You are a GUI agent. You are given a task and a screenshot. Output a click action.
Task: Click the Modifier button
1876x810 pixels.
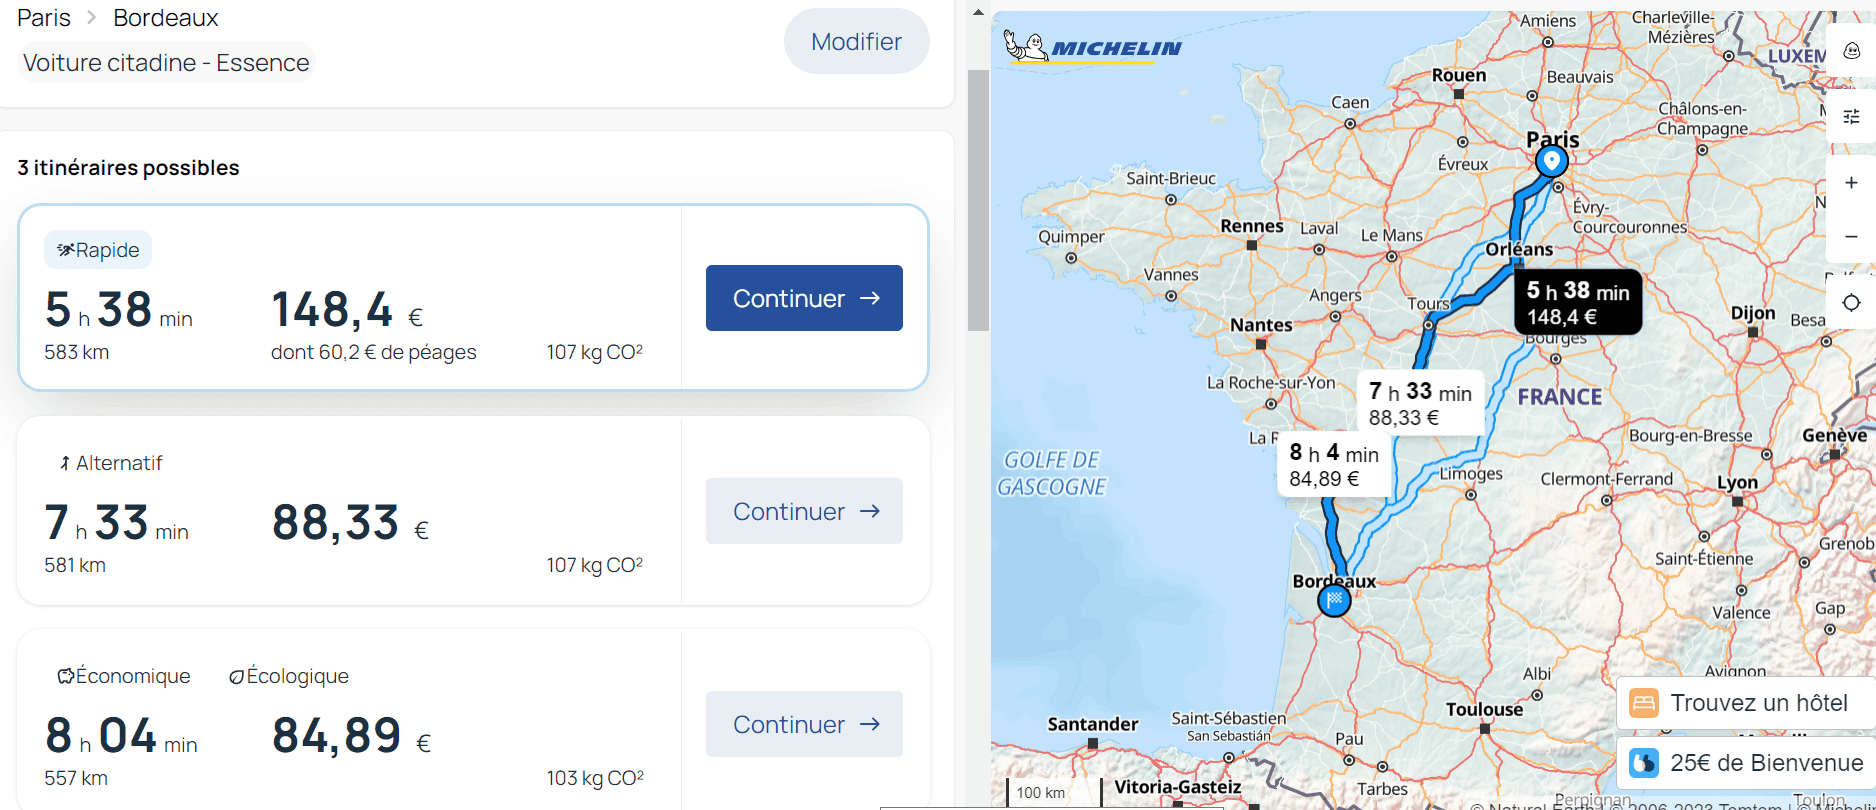click(x=857, y=41)
